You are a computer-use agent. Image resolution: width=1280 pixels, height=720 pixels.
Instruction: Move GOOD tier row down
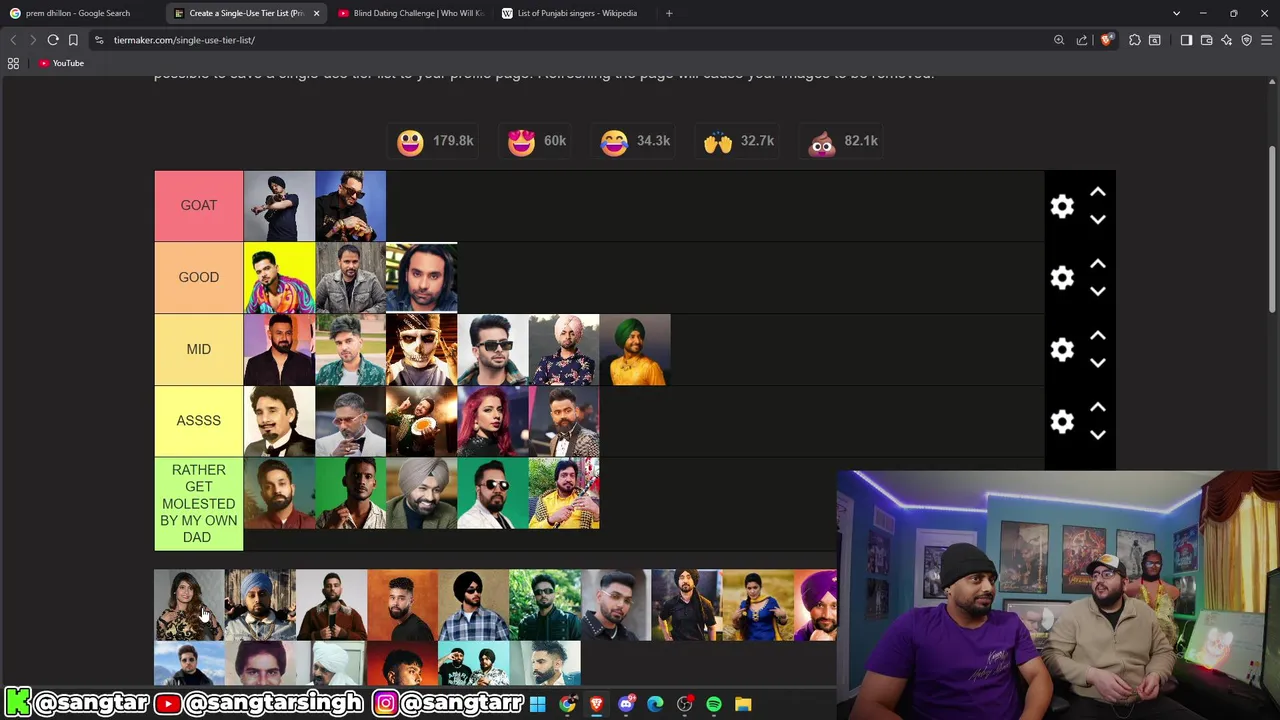point(1097,292)
